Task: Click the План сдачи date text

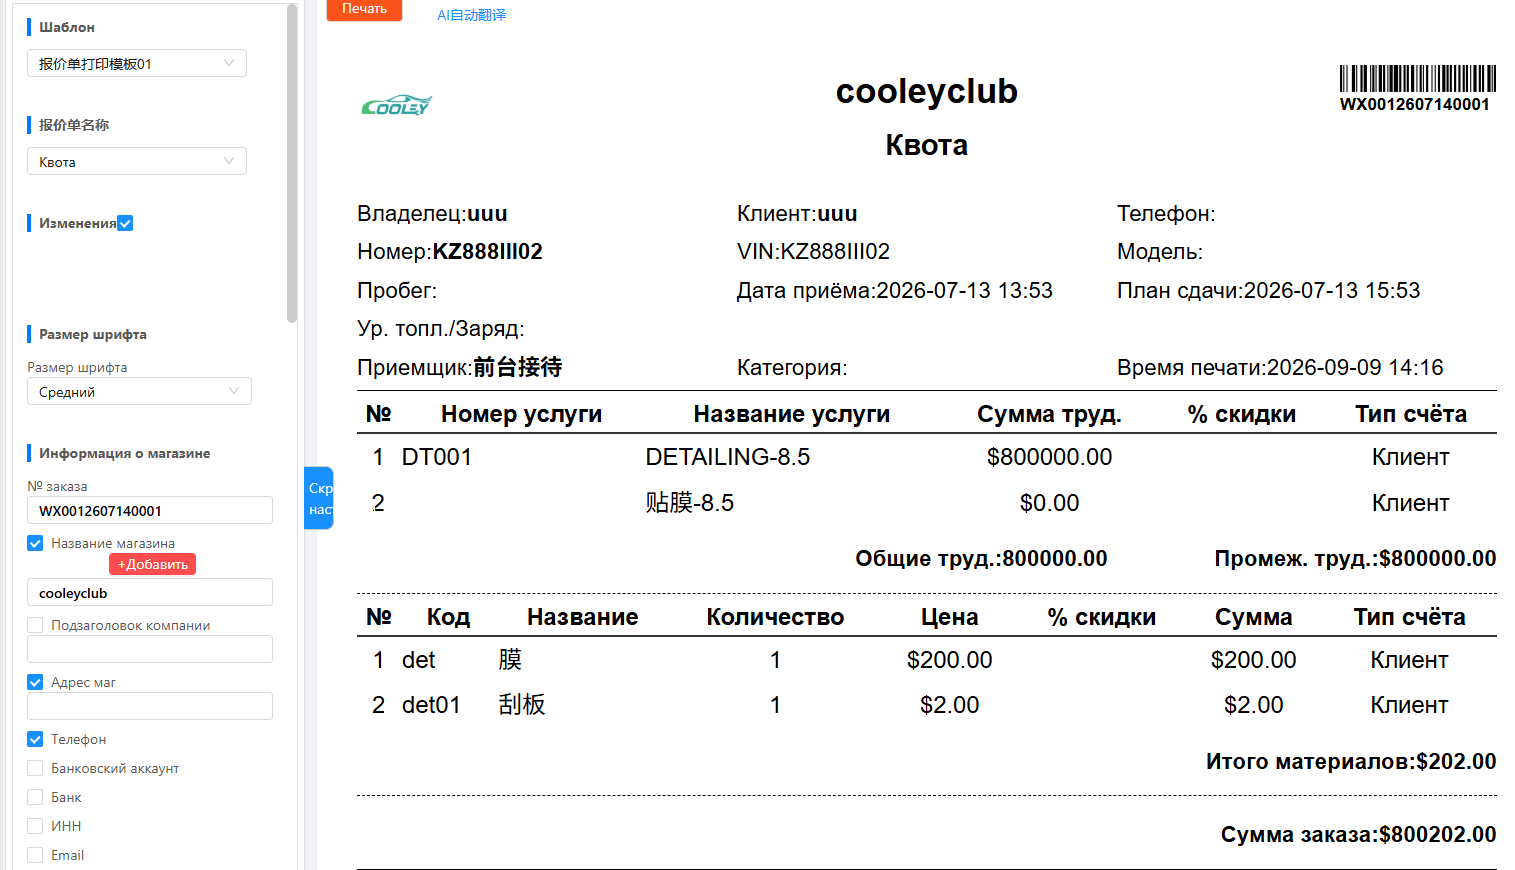Action: coord(1268,290)
